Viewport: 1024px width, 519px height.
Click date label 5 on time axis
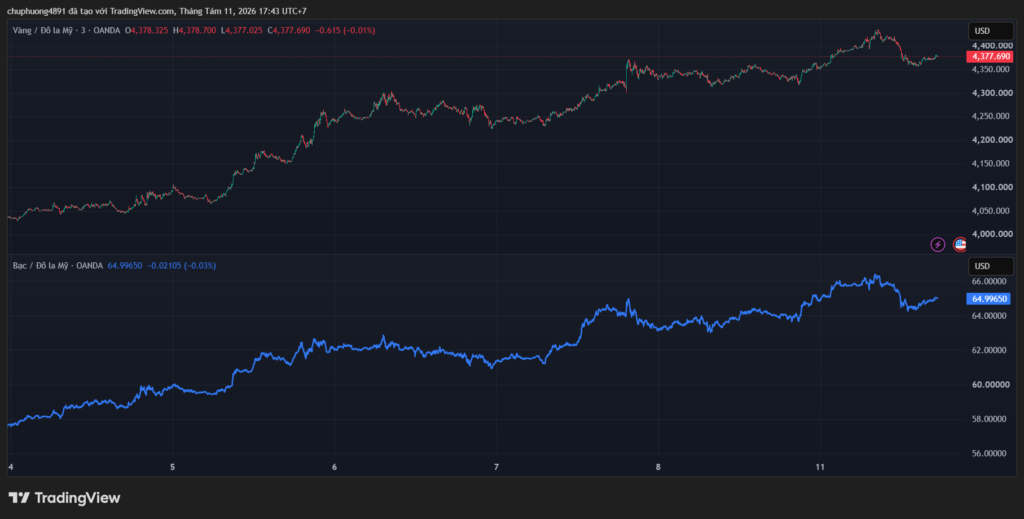(x=172, y=467)
